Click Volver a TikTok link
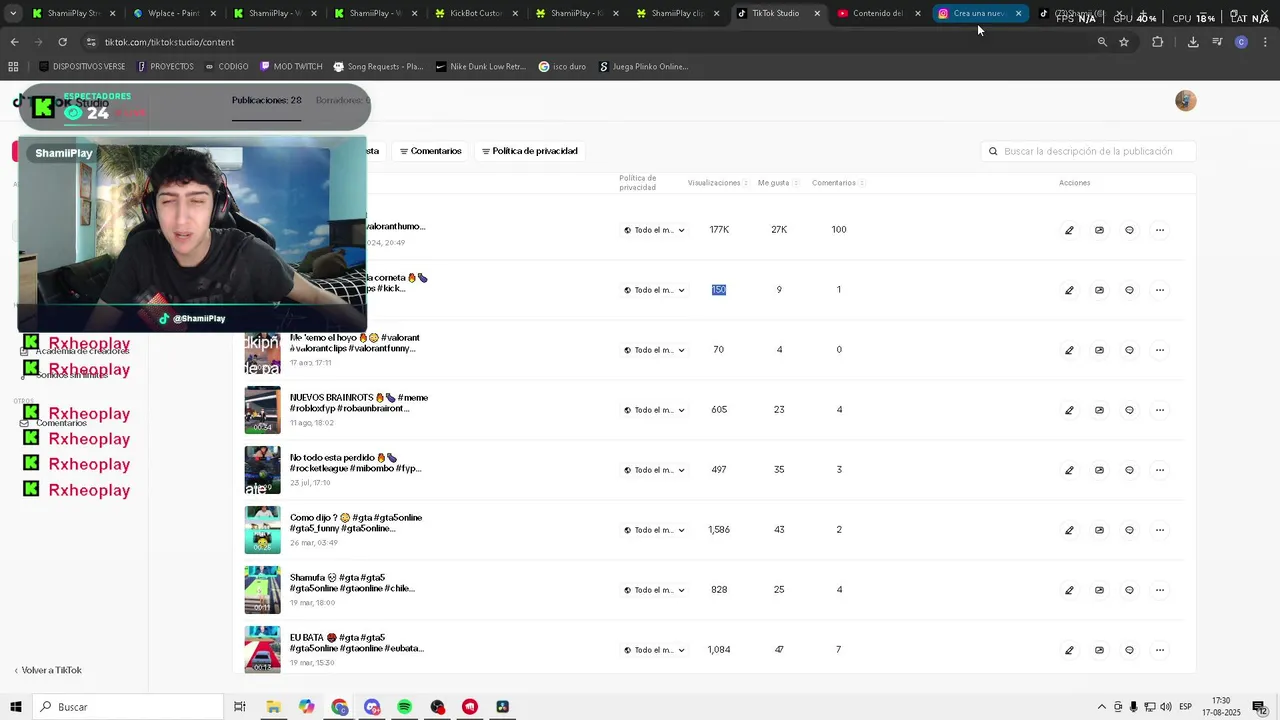 (x=48, y=670)
